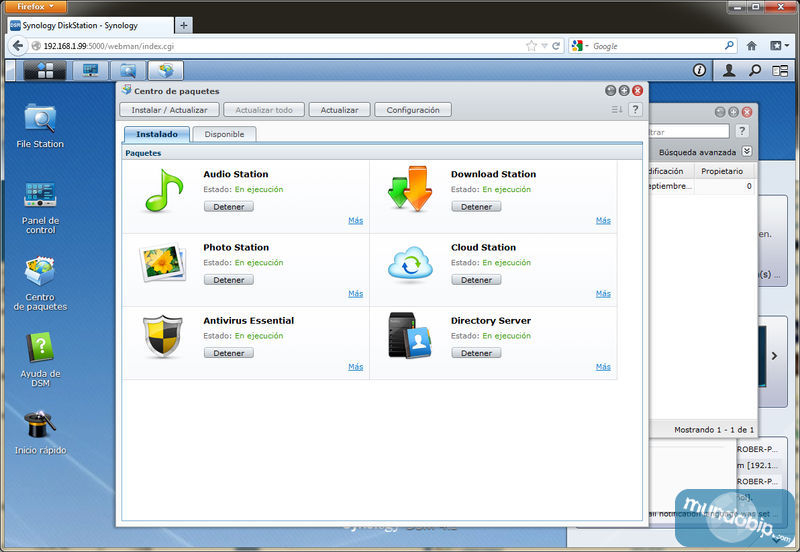Open the DSM main menu grid icon
The height and width of the screenshot is (552, 800).
pyautogui.click(x=45, y=70)
